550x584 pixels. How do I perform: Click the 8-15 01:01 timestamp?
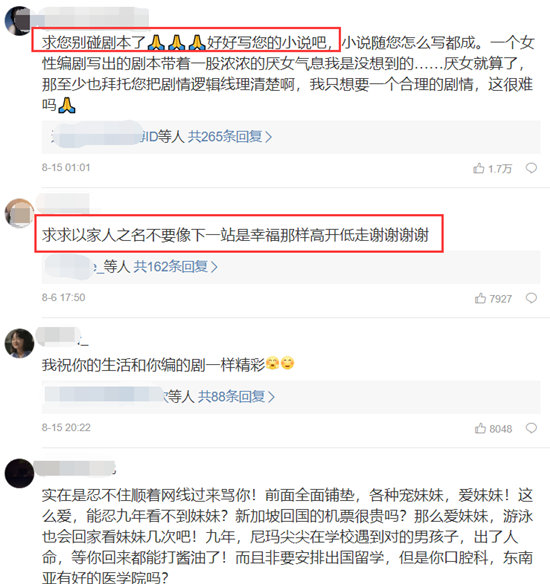(66, 168)
